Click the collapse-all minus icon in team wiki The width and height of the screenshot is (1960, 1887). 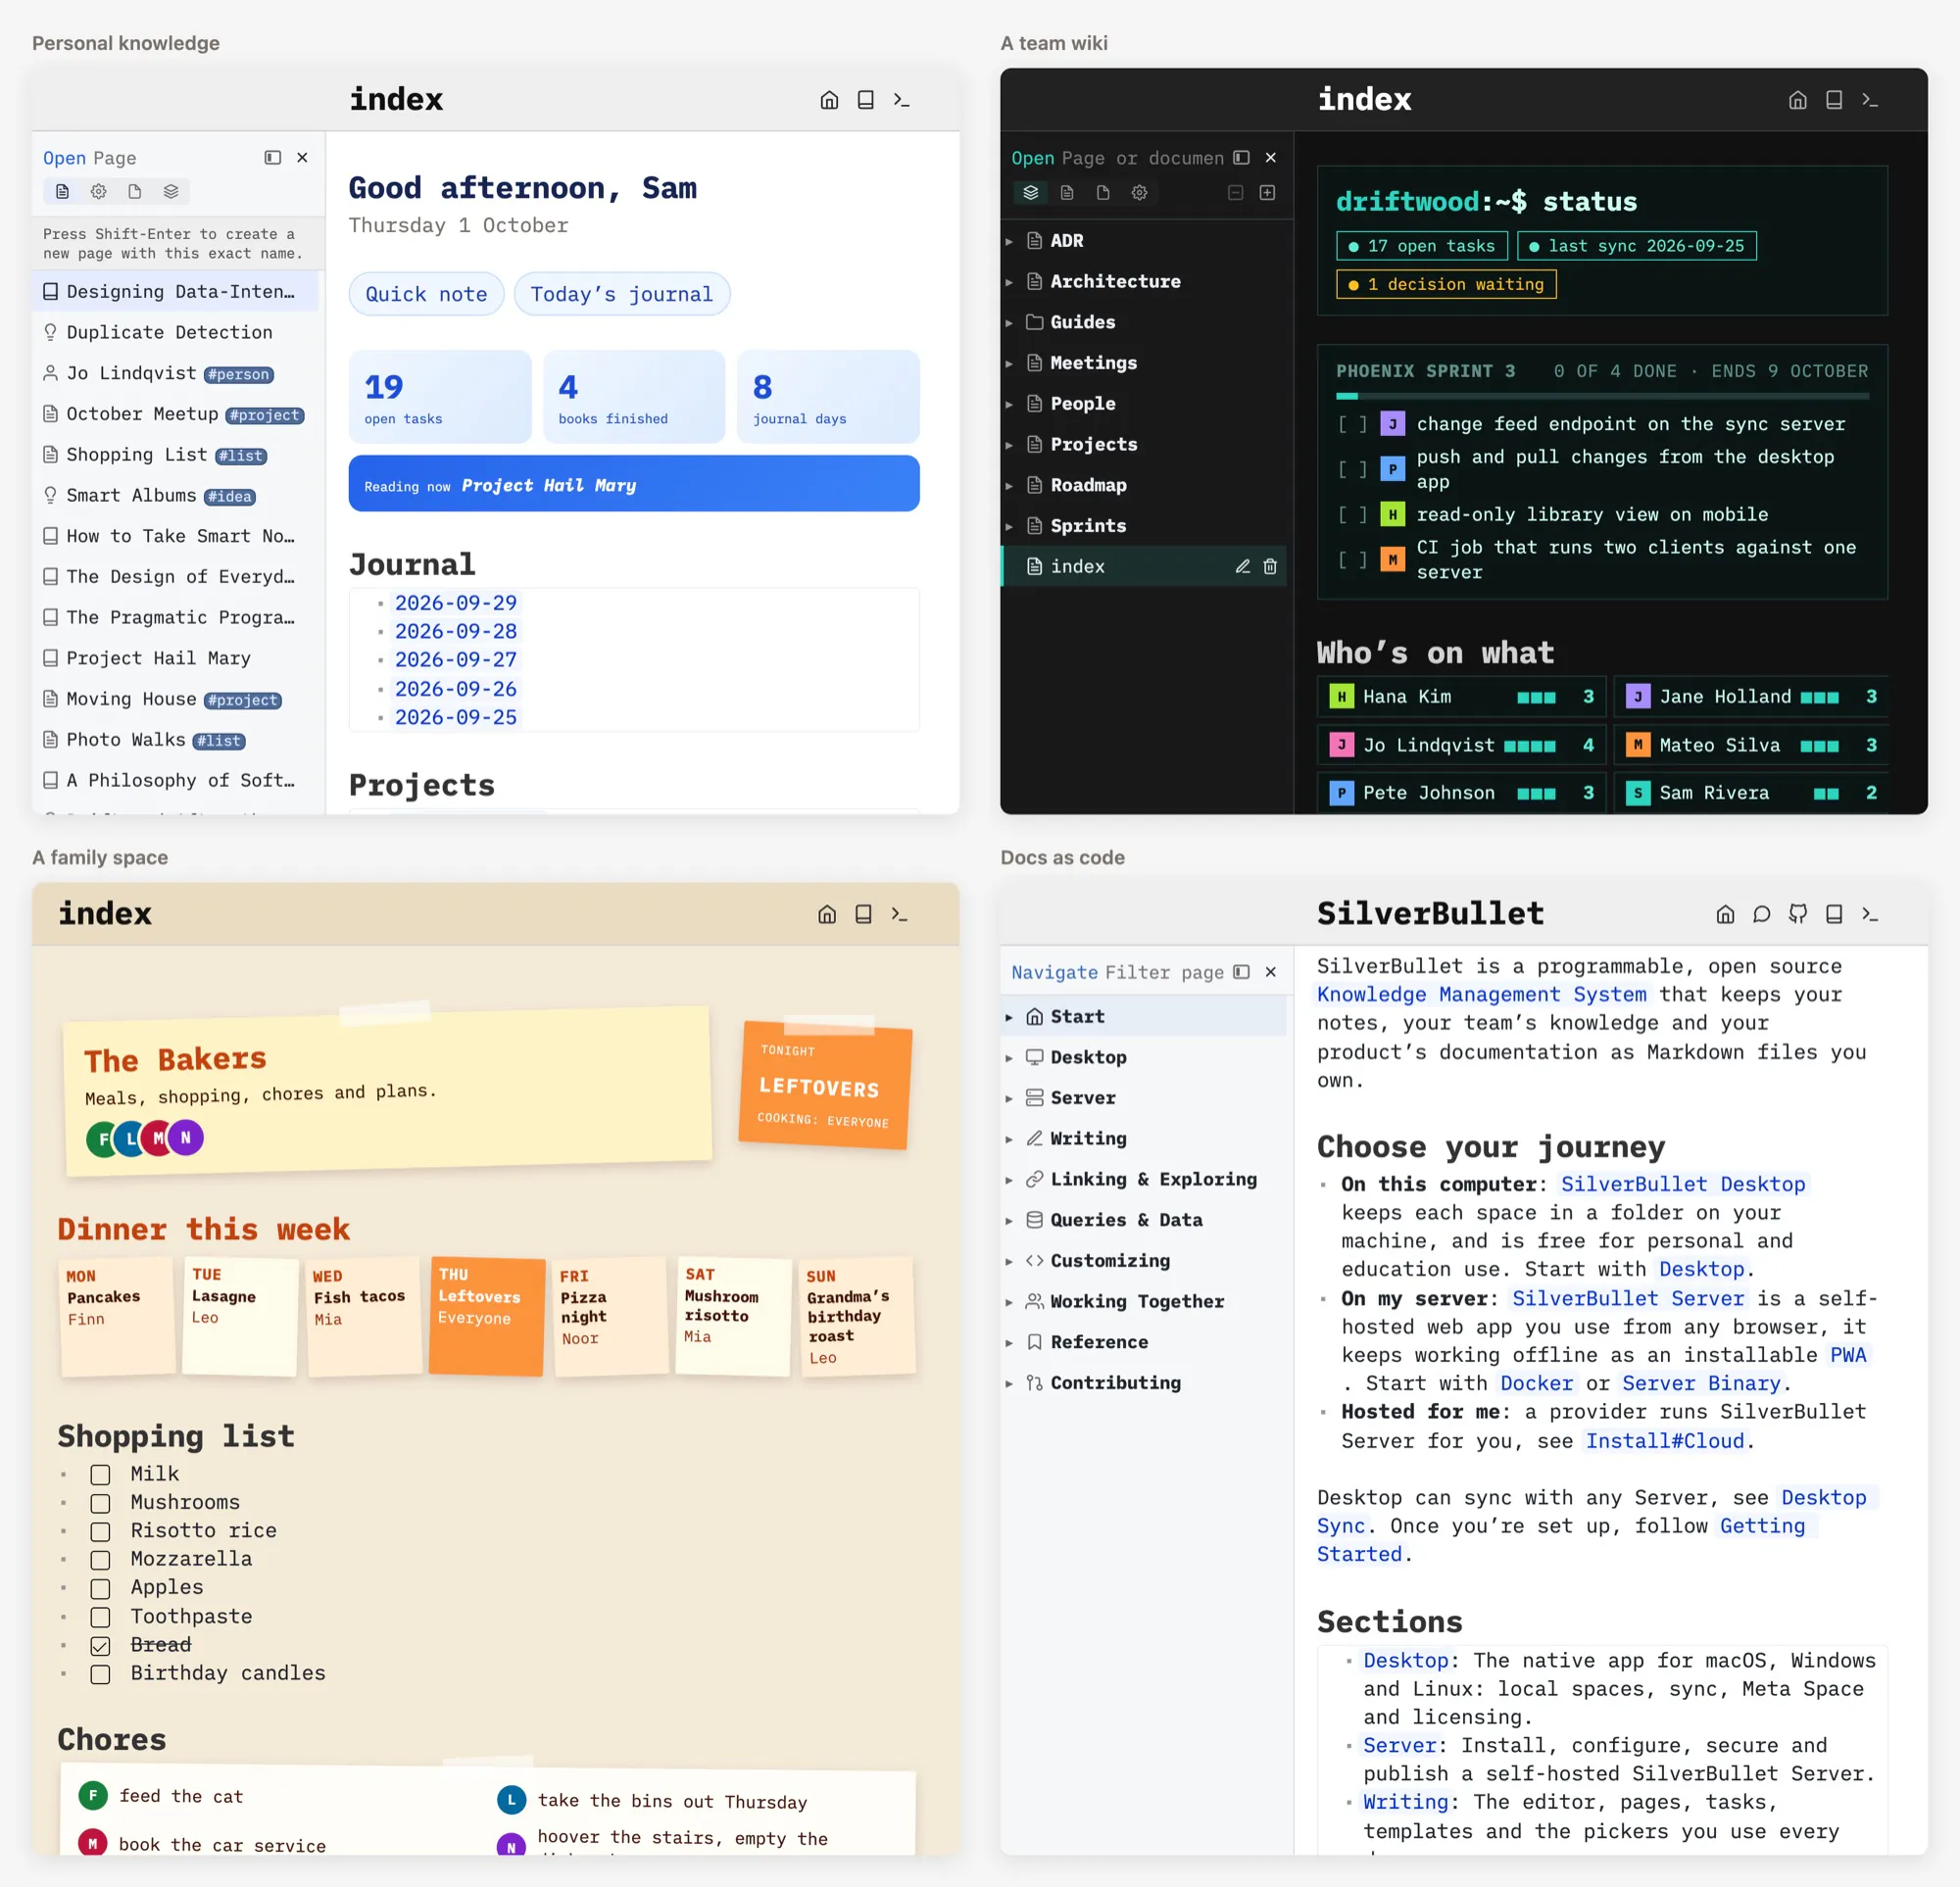coord(1235,192)
